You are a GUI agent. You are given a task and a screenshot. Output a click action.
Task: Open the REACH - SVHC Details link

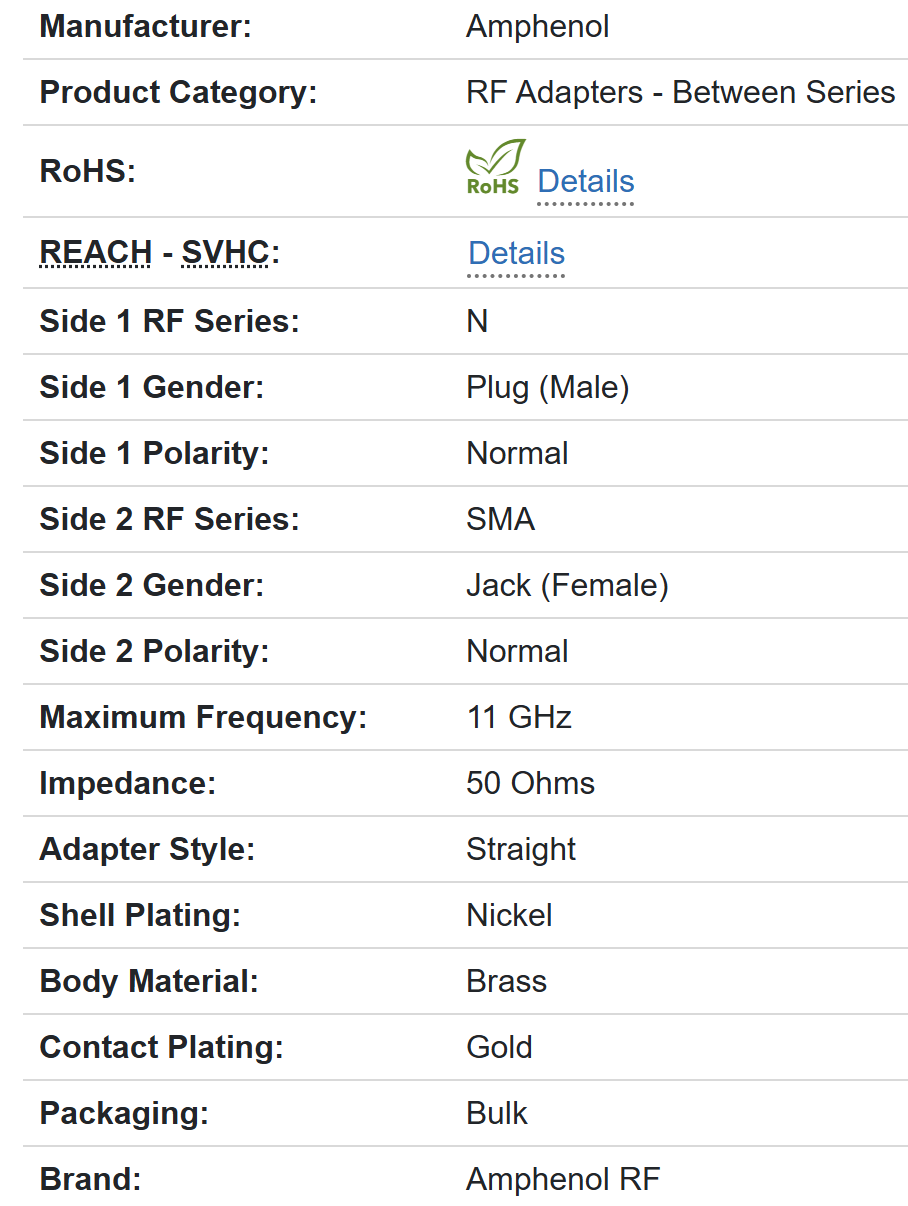516,254
